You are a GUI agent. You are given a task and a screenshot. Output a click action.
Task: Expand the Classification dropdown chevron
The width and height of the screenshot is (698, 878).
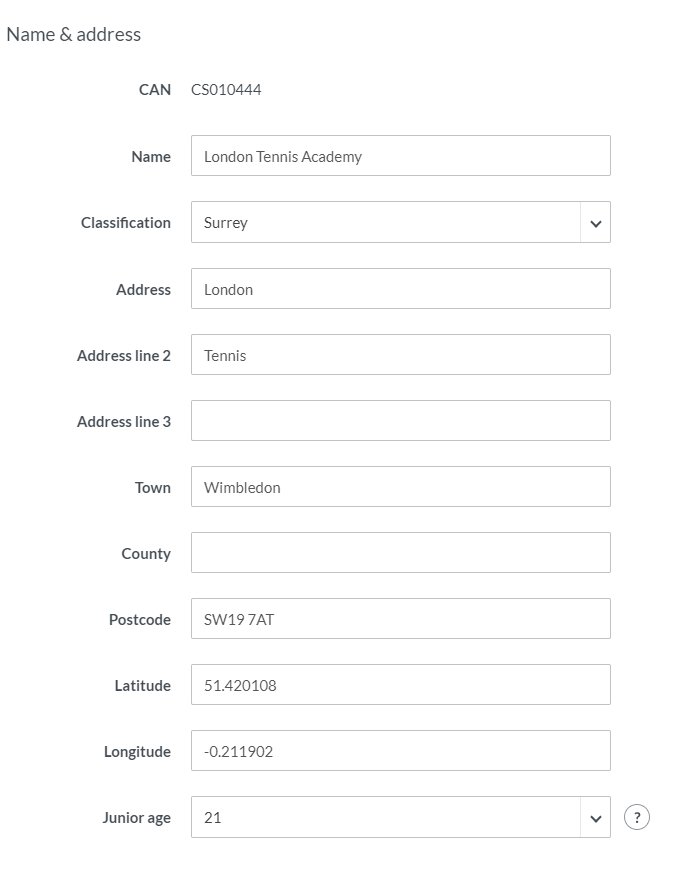tap(595, 223)
